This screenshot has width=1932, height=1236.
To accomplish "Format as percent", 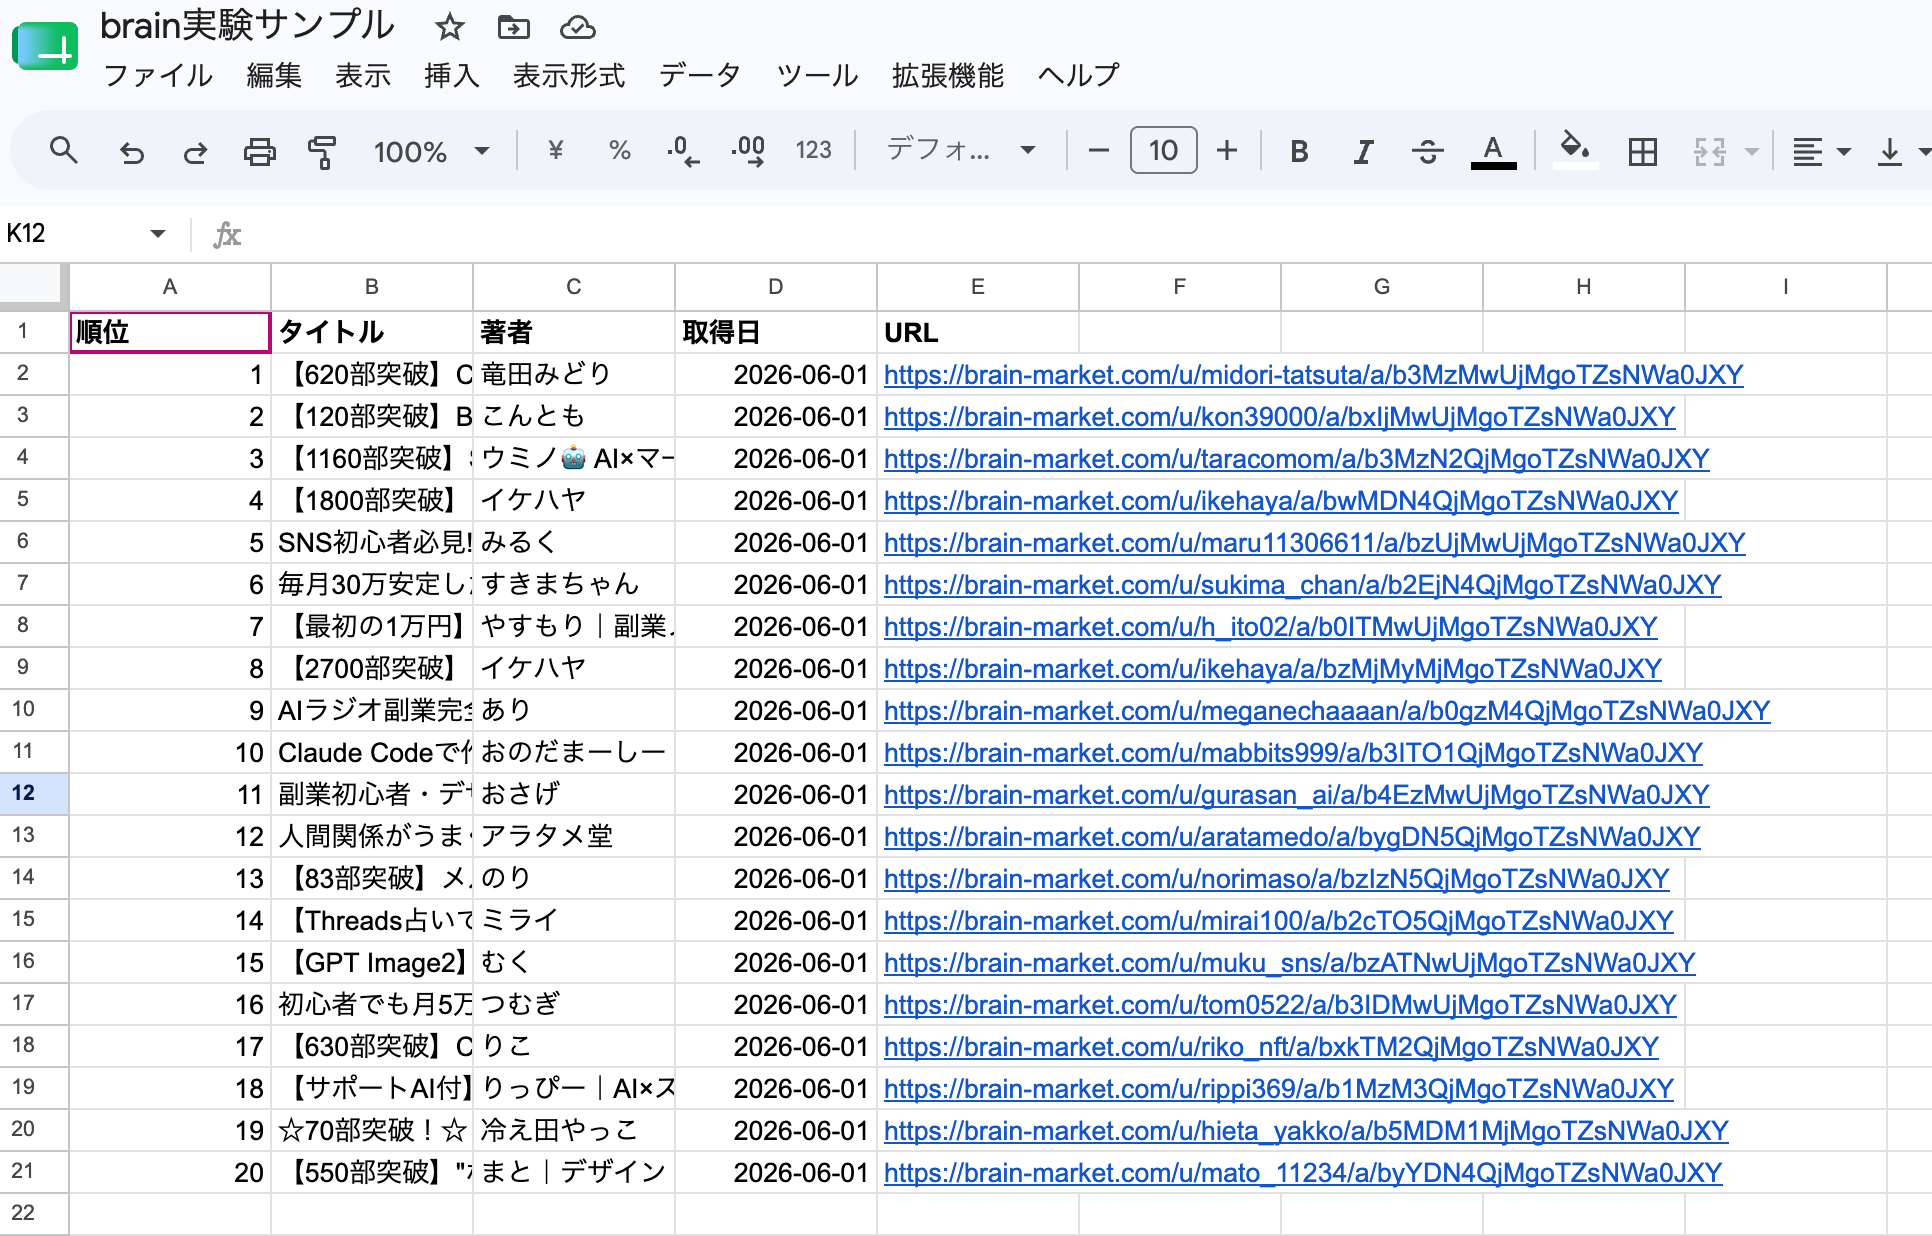I will click(620, 151).
